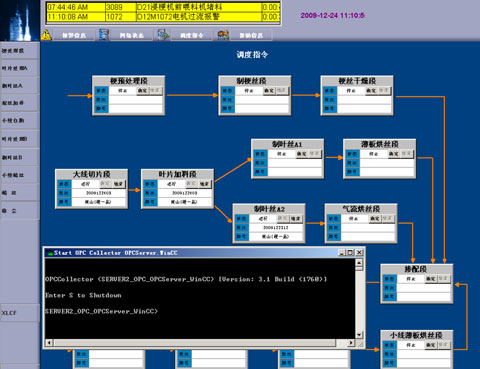This screenshot has height=369, width=480.
Task: Click the console window title bar icon
Action: coord(50,253)
